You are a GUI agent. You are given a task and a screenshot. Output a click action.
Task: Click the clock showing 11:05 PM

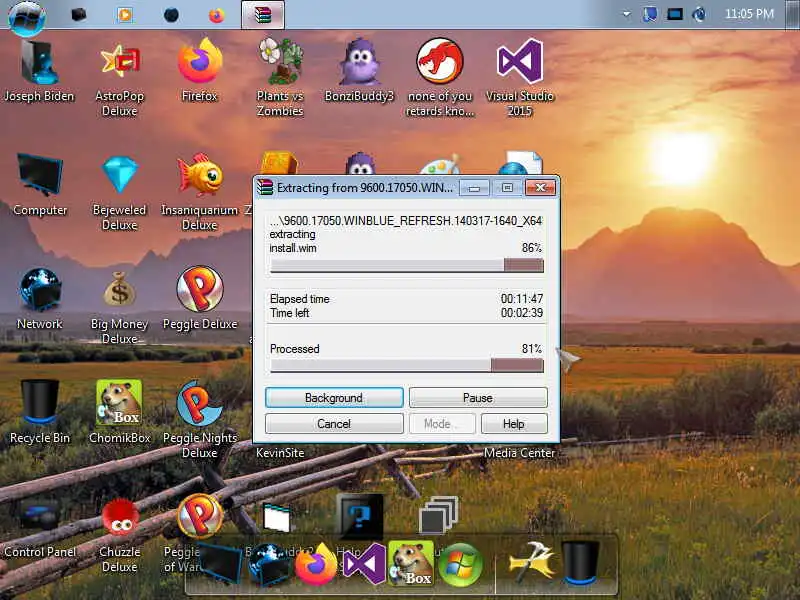(749, 14)
